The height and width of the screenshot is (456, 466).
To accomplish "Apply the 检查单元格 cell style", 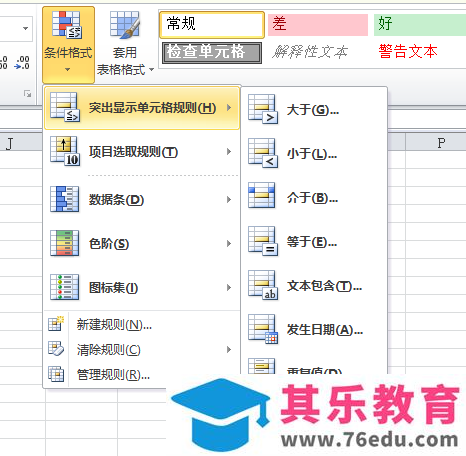I will click(212, 53).
